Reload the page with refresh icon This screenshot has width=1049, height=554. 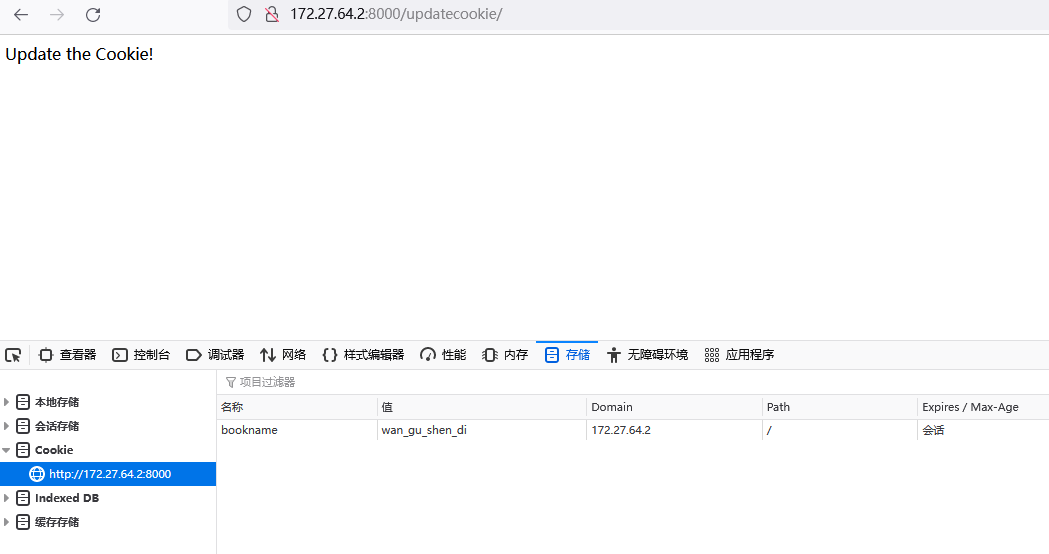pyautogui.click(x=93, y=15)
